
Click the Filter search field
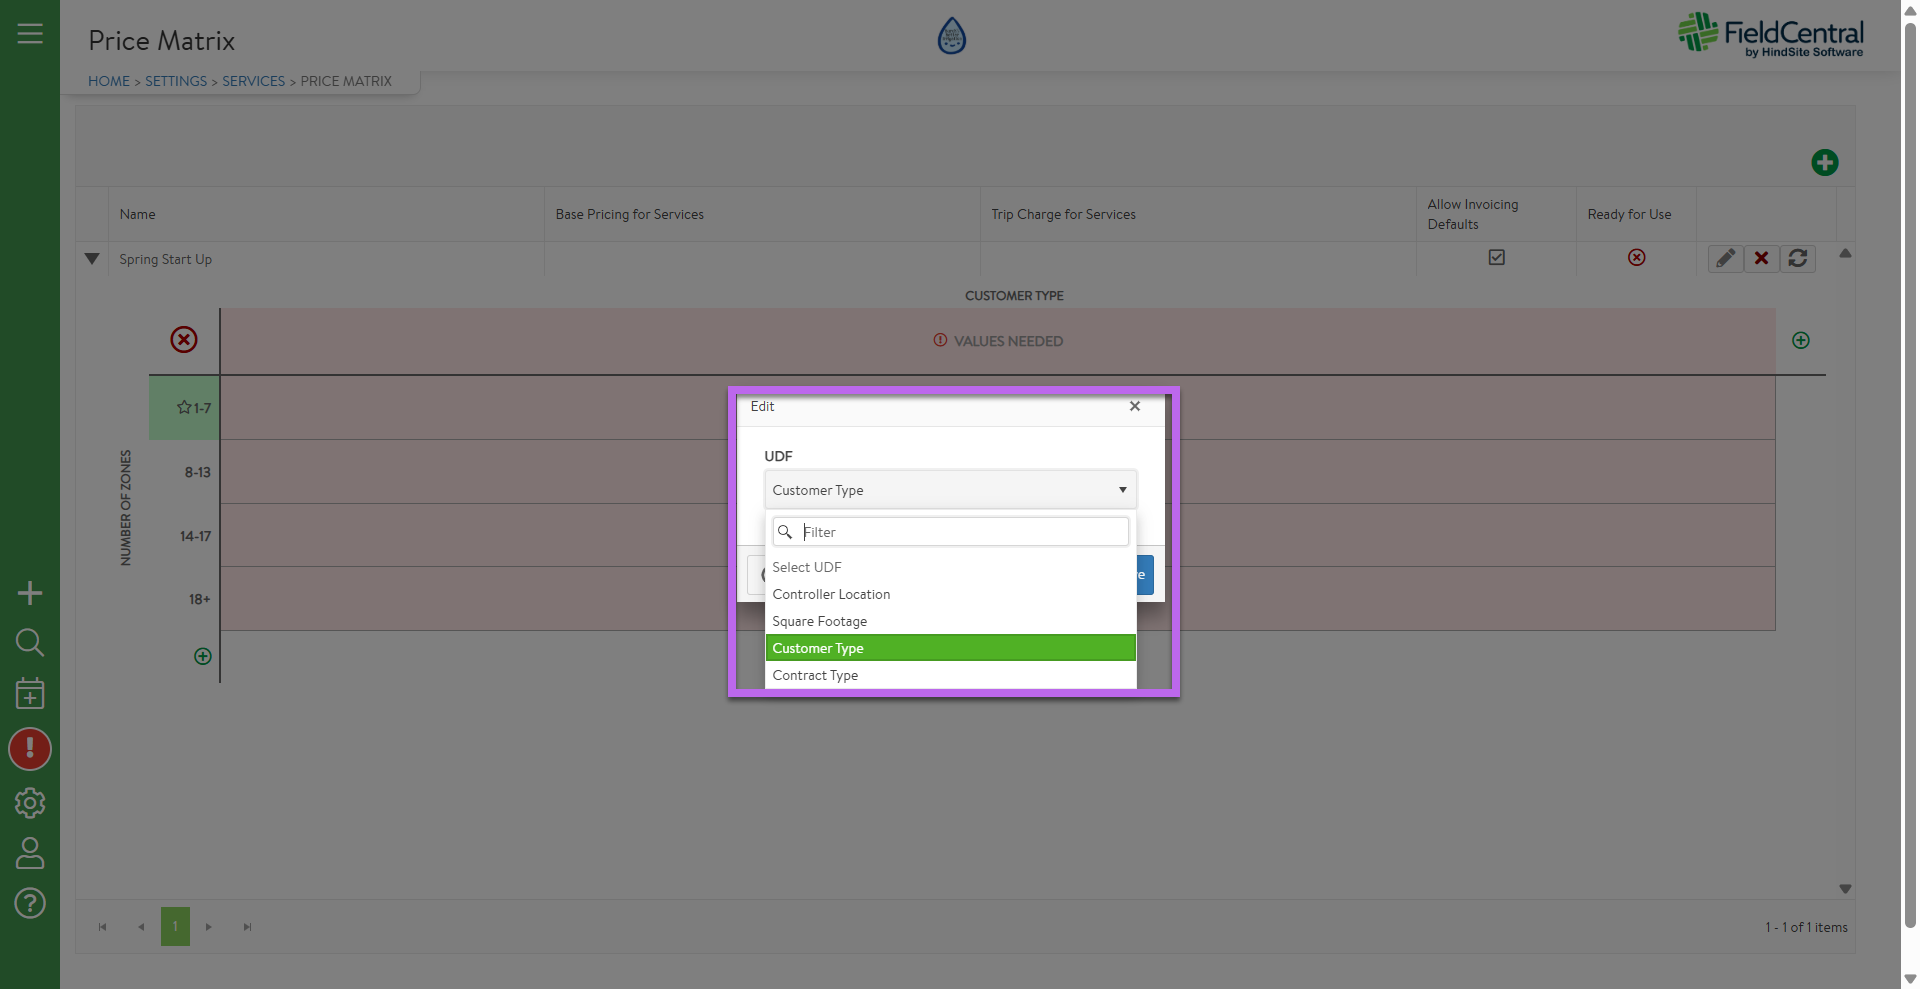coord(960,532)
